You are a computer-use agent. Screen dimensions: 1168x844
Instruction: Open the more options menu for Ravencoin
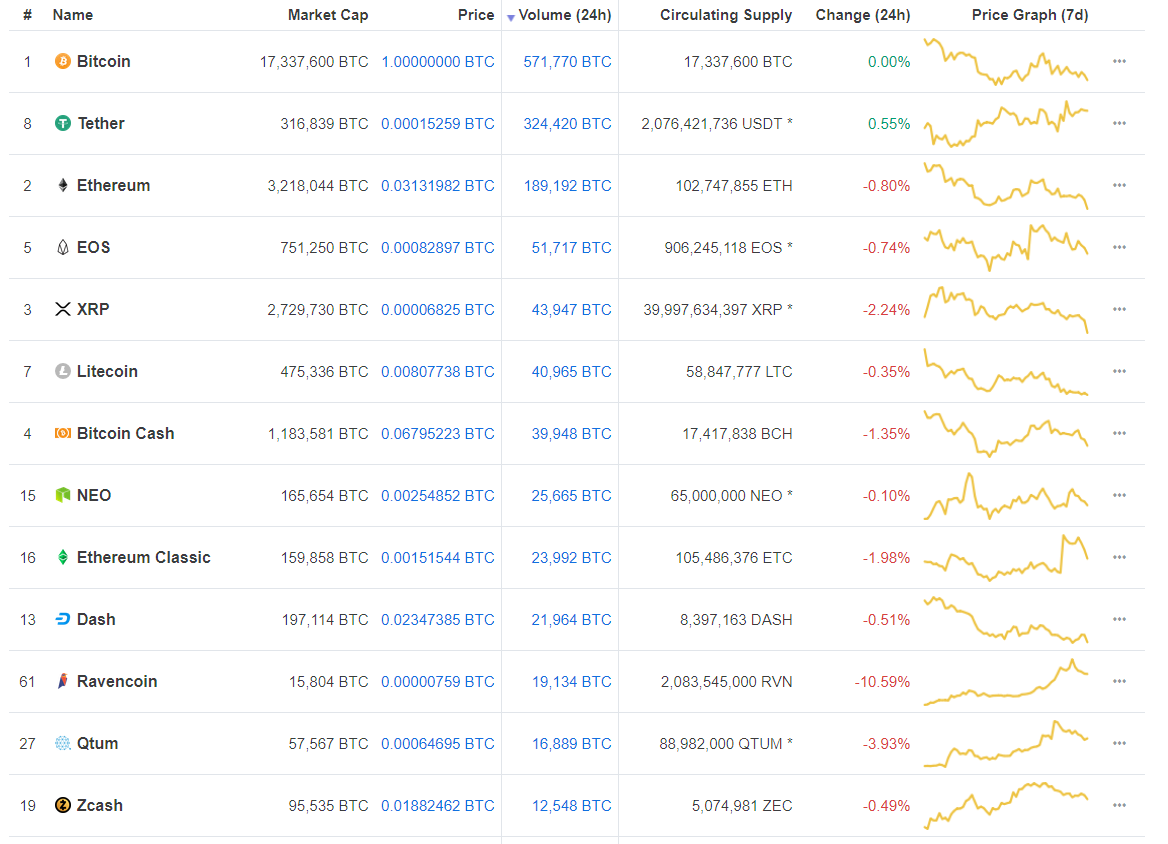(x=1119, y=681)
